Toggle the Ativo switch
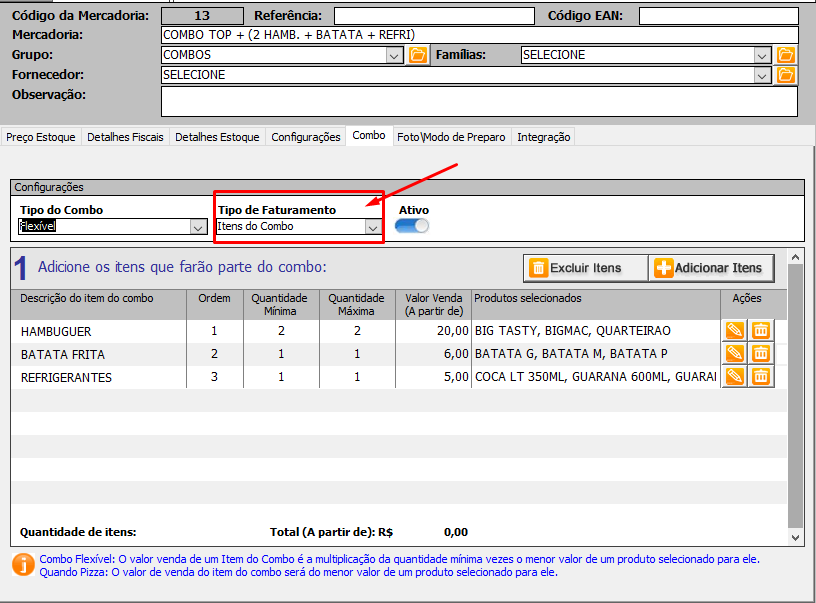The width and height of the screenshot is (816, 603). (x=412, y=226)
